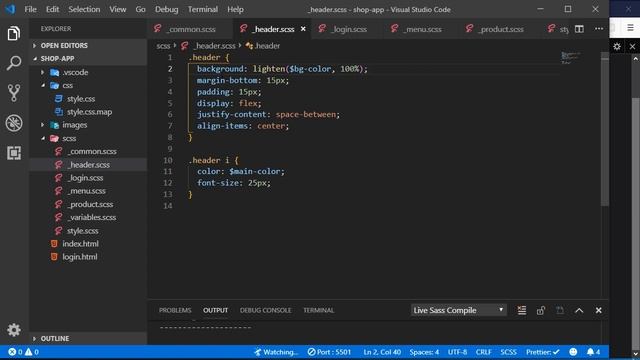
Task: Open the View menu
Action: (118, 9)
